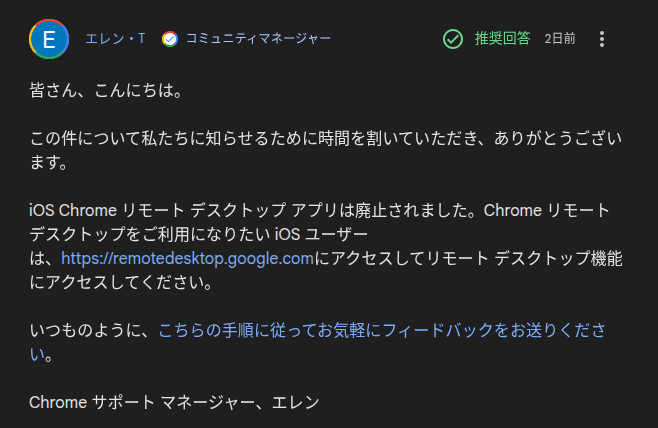Click the line starting この件について私たちに

326,138
